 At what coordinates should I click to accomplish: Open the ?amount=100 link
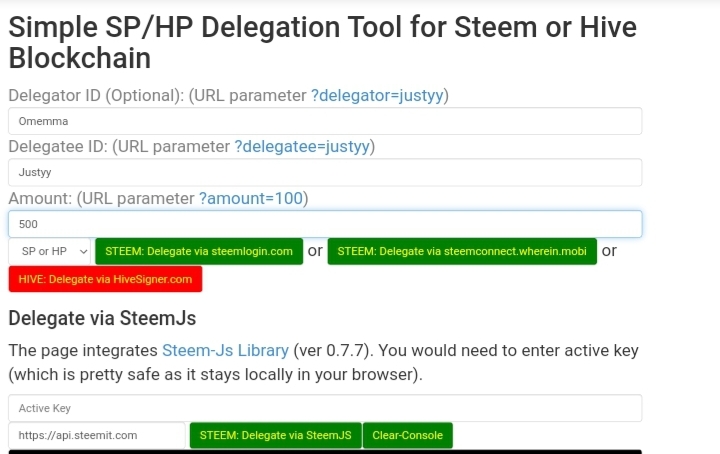click(251, 198)
